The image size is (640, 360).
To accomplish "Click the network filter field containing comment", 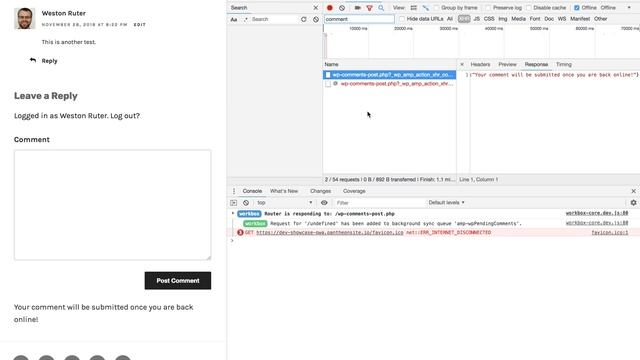I will [x=359, y=19].
